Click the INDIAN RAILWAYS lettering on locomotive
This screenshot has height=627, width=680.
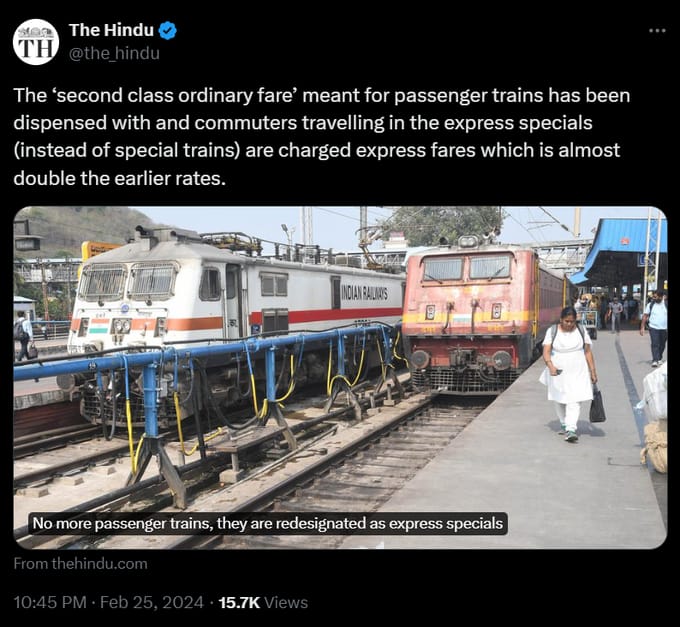364,294
